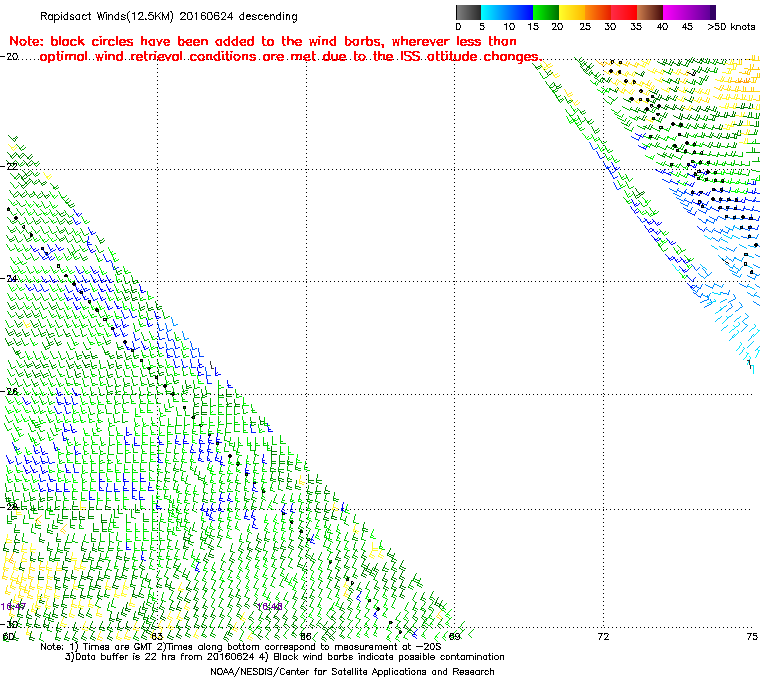Image resolution: width=760 pixels, height=688 pixels.
Task: Click the -20 latitude axis label
Action: (9, 57)
